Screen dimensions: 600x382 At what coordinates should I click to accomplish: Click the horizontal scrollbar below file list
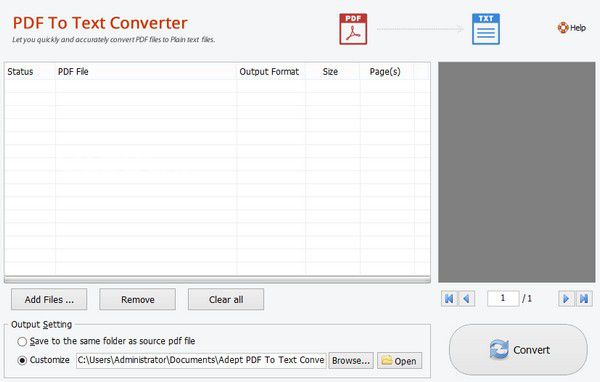(x=217, y=279)
